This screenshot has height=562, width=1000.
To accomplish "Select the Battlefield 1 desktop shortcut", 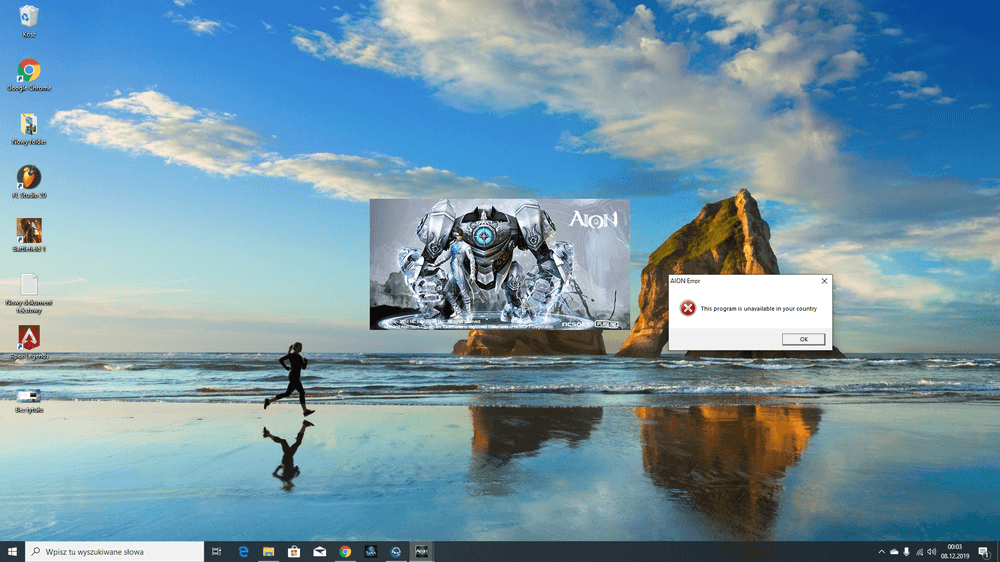I will [29, 231].
